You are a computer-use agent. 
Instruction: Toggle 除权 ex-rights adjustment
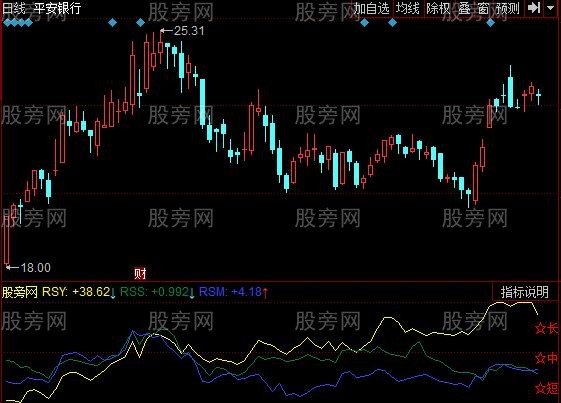(438, 9)
